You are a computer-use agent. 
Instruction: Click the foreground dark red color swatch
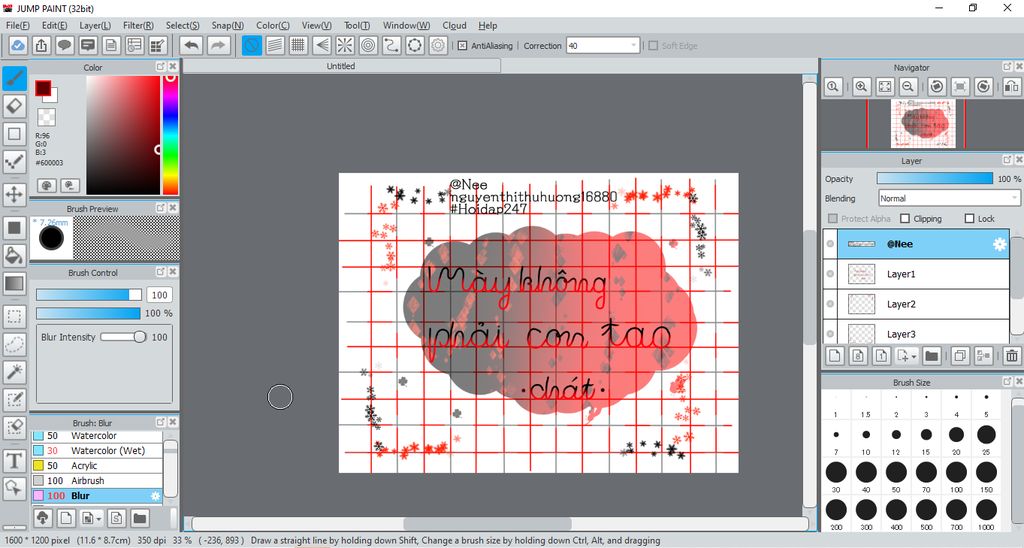coord(43,88)
